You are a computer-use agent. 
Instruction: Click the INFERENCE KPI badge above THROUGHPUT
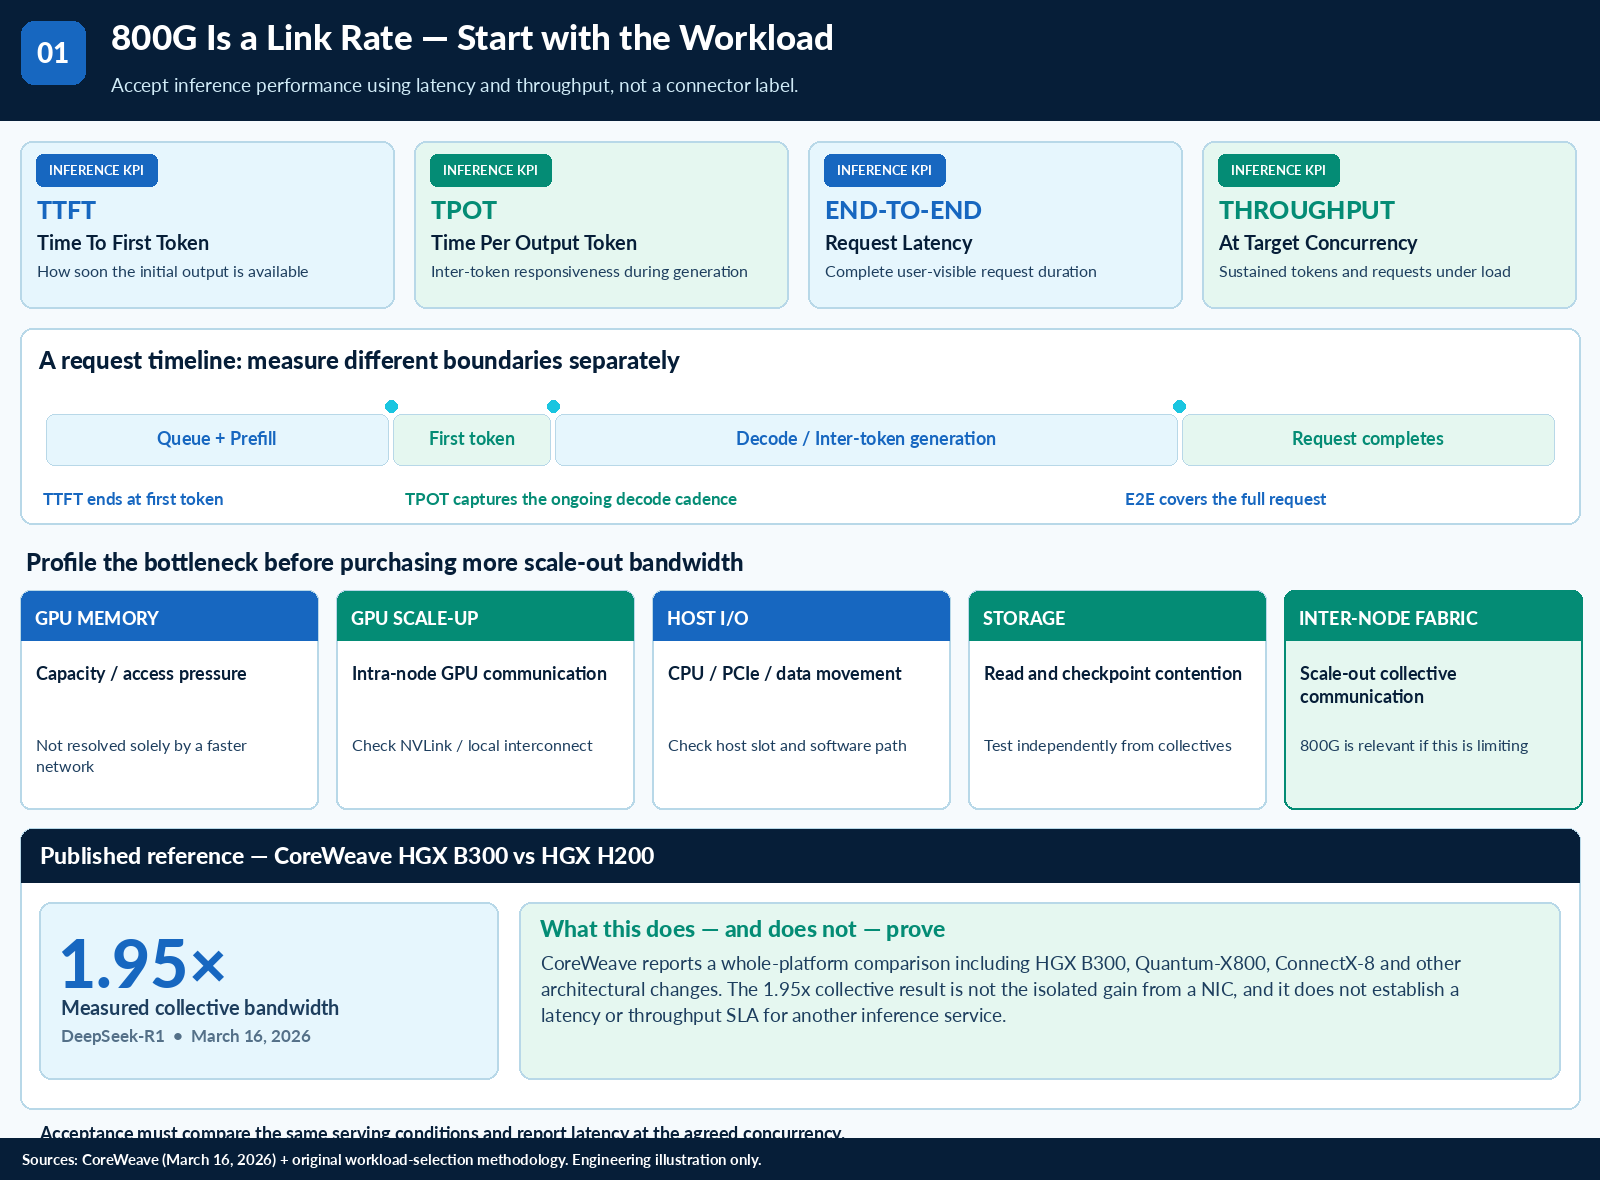[1279, 170]
